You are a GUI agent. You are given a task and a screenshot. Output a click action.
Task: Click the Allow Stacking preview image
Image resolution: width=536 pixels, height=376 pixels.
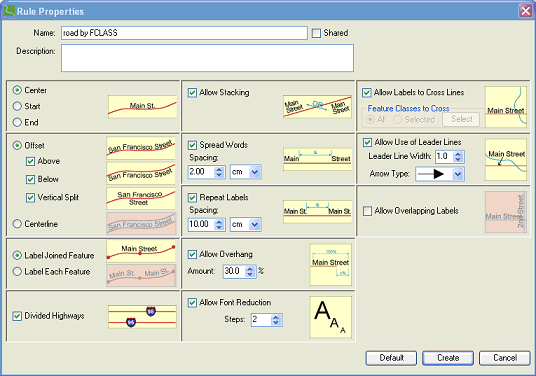(x=318, y=107)
